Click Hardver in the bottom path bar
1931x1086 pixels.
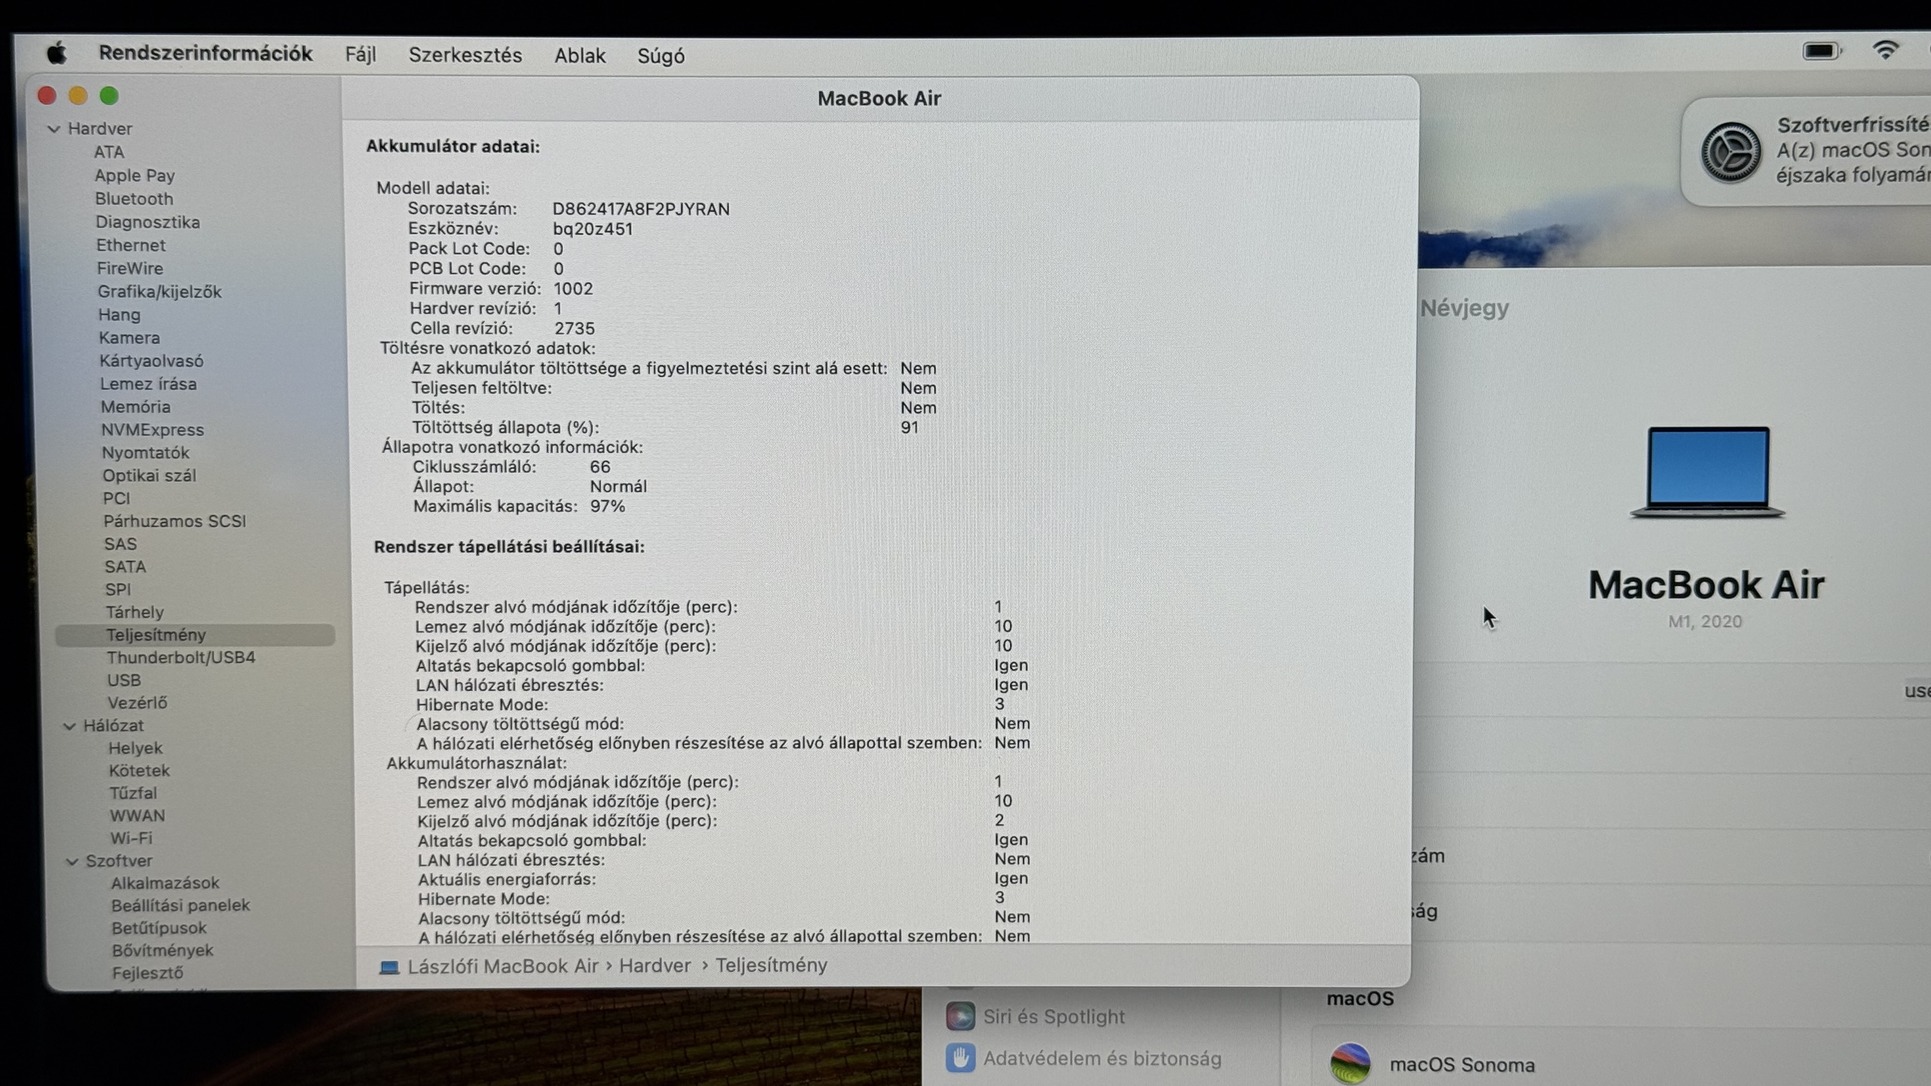(x=655, y=966)
